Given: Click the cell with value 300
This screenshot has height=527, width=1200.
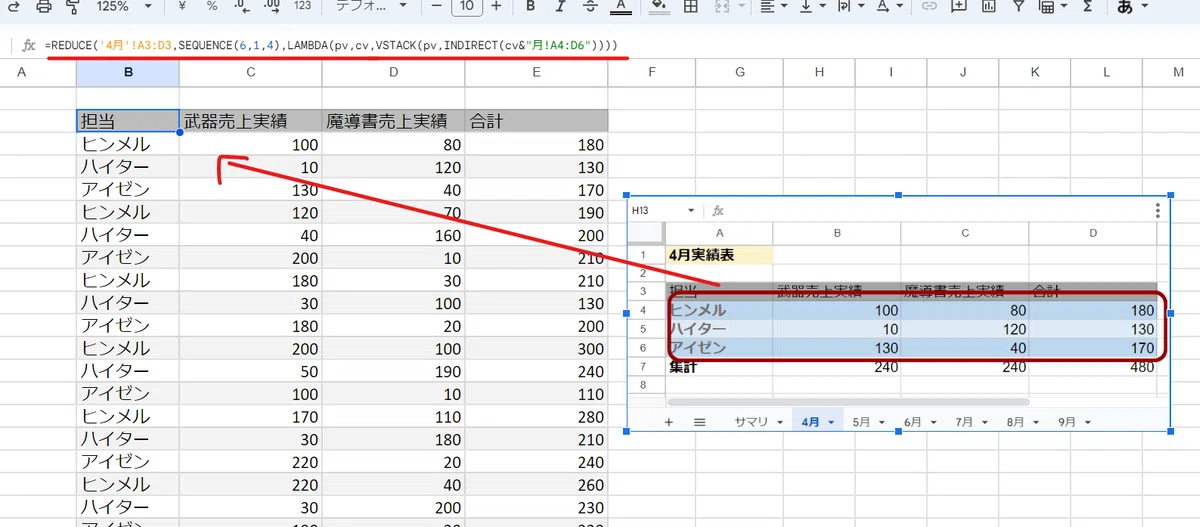Looking at the screenshot, I should tap(536, 348).
